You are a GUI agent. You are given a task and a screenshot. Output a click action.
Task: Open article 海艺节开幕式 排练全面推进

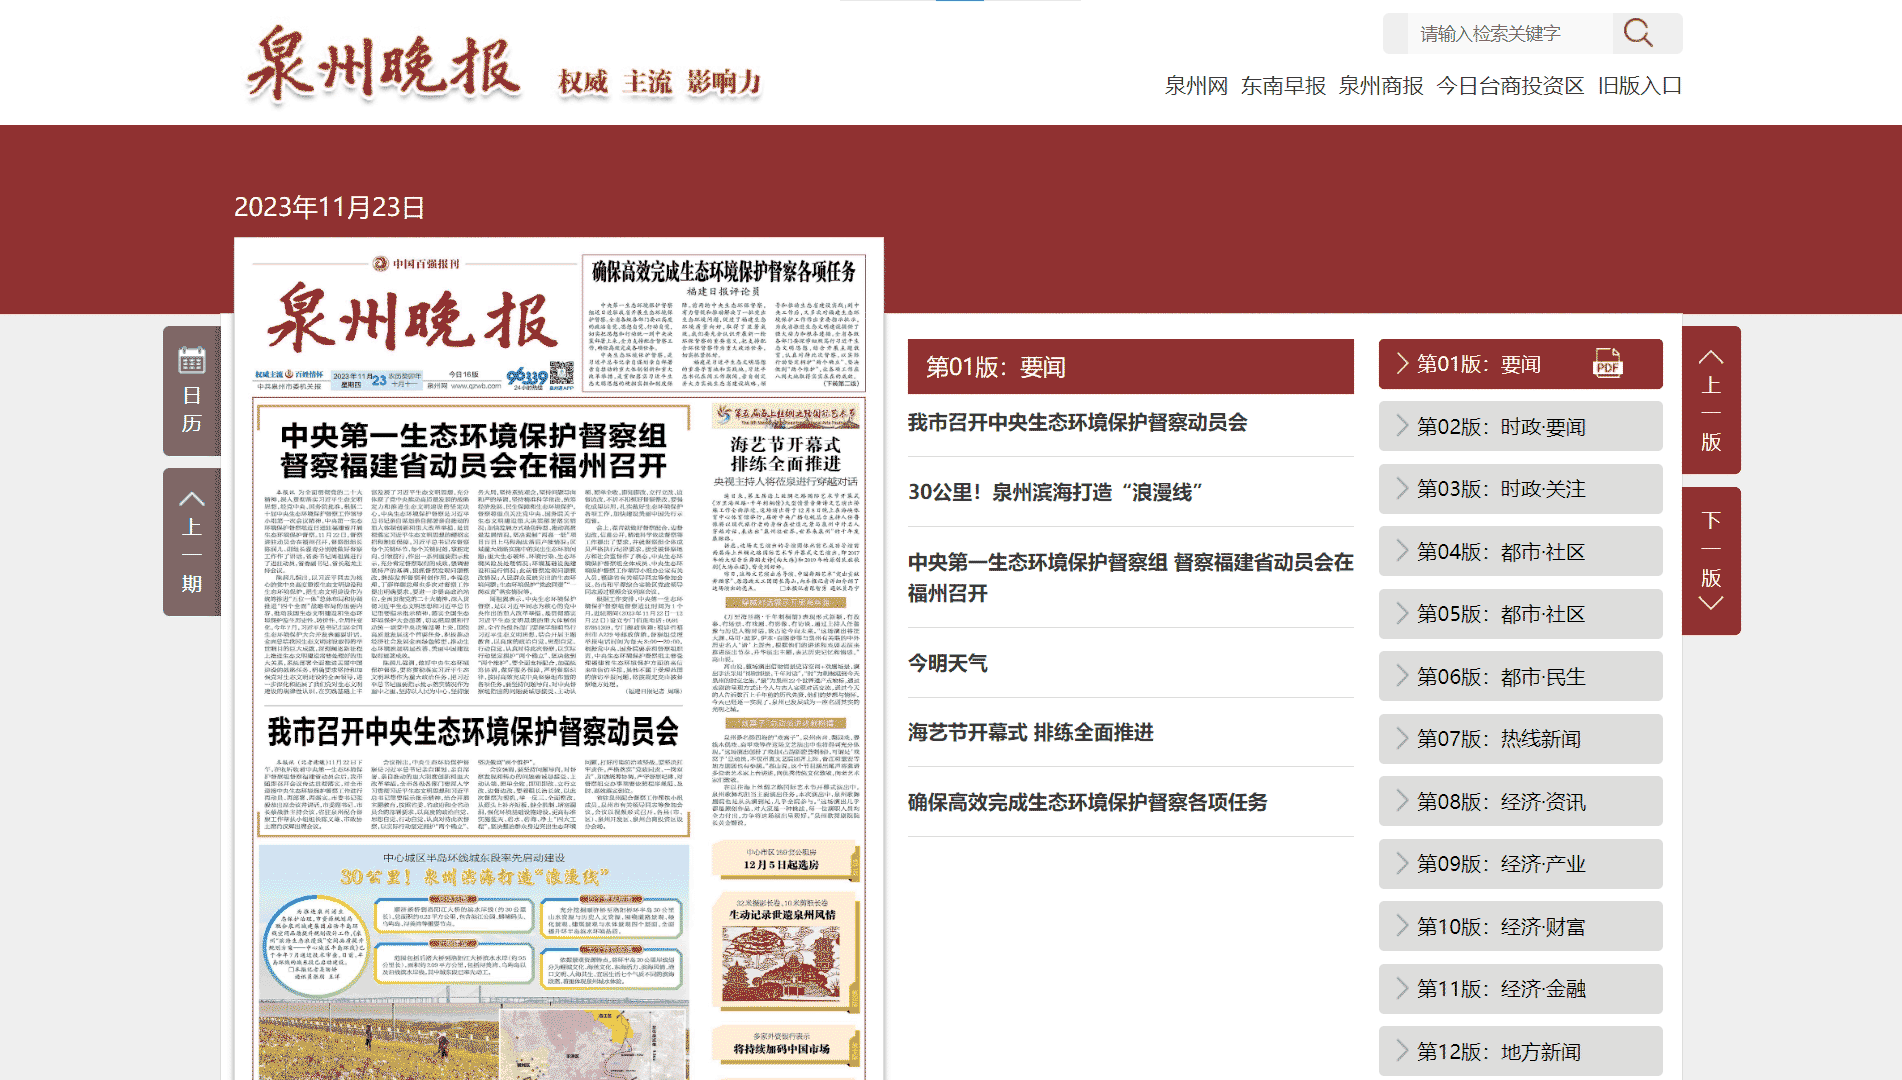(x=1030, y=732)
